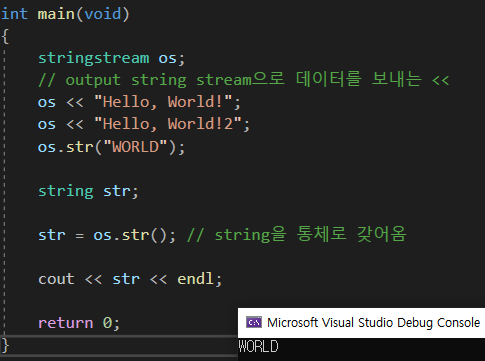Click the line os << "Hello, World!";
The image size is (485, 361).
[139, 102]
